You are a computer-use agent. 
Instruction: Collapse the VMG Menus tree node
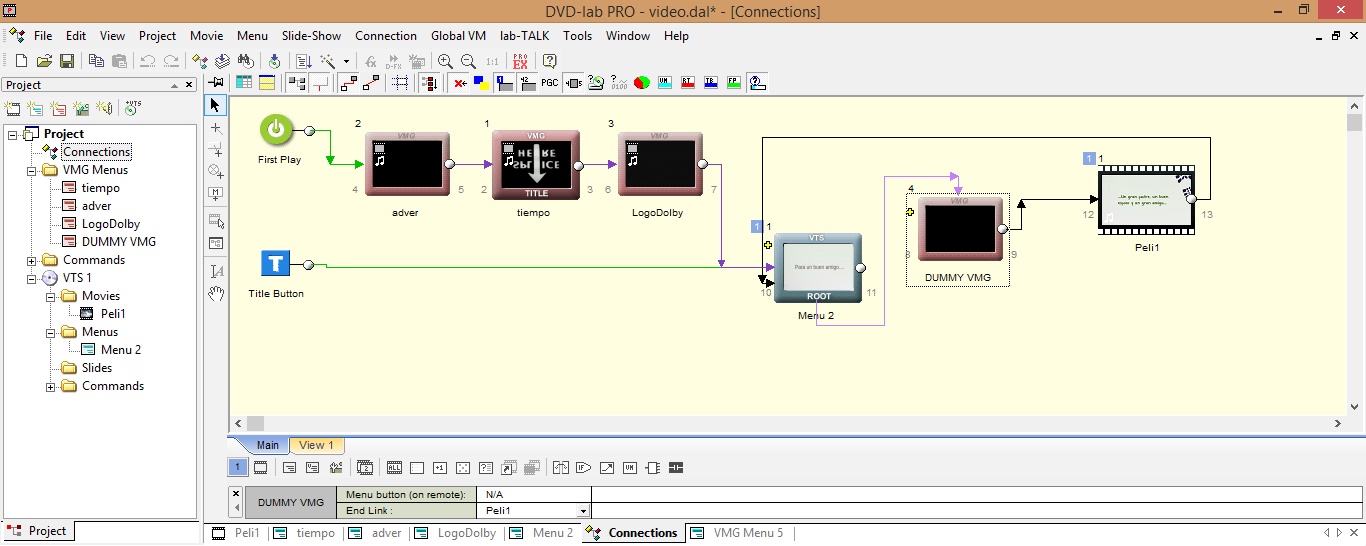(x=33, y=170)
